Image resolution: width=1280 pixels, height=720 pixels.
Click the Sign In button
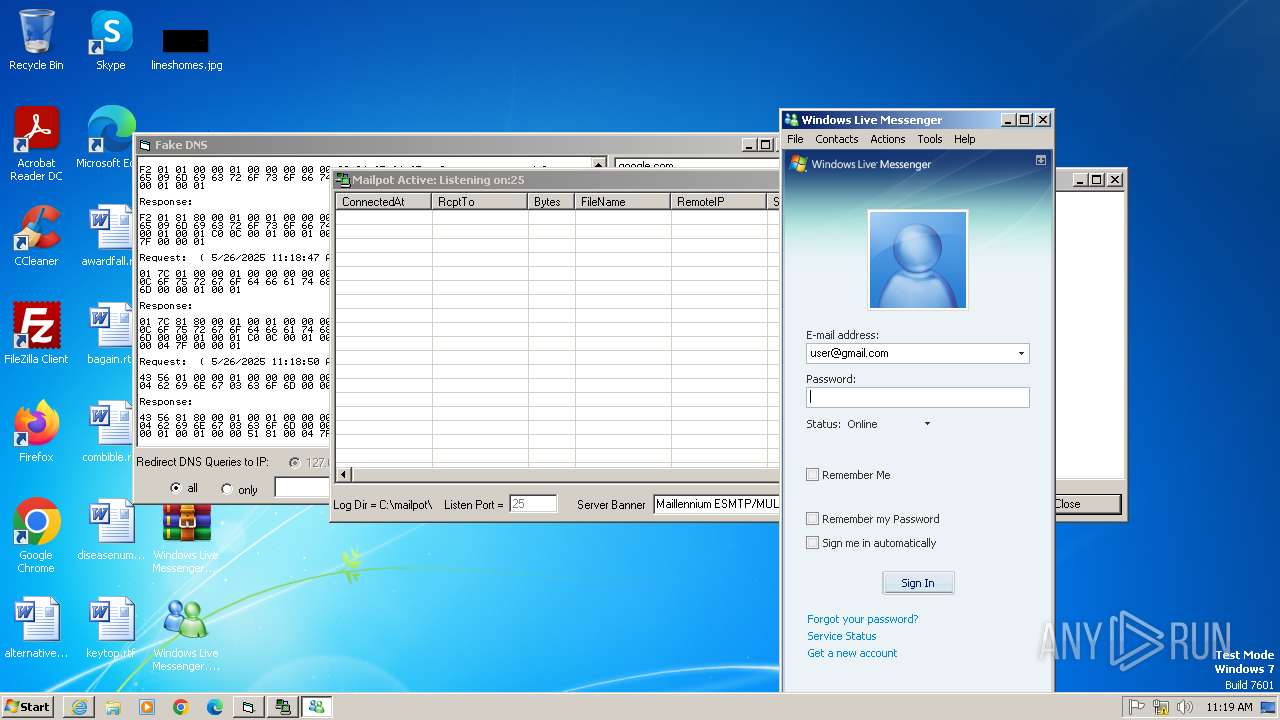click(918, 583)
